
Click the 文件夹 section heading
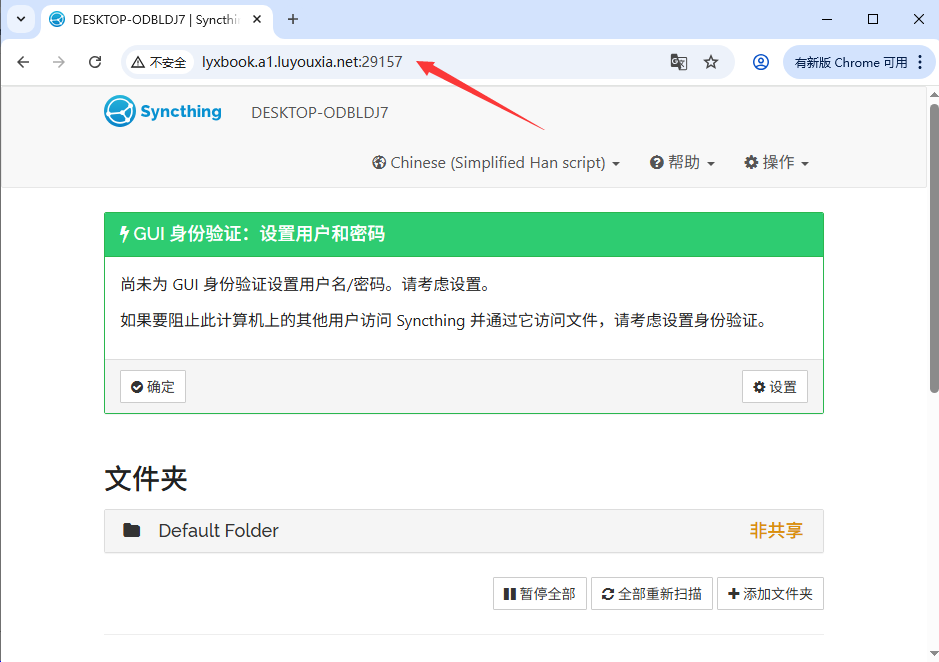[146, 479]
